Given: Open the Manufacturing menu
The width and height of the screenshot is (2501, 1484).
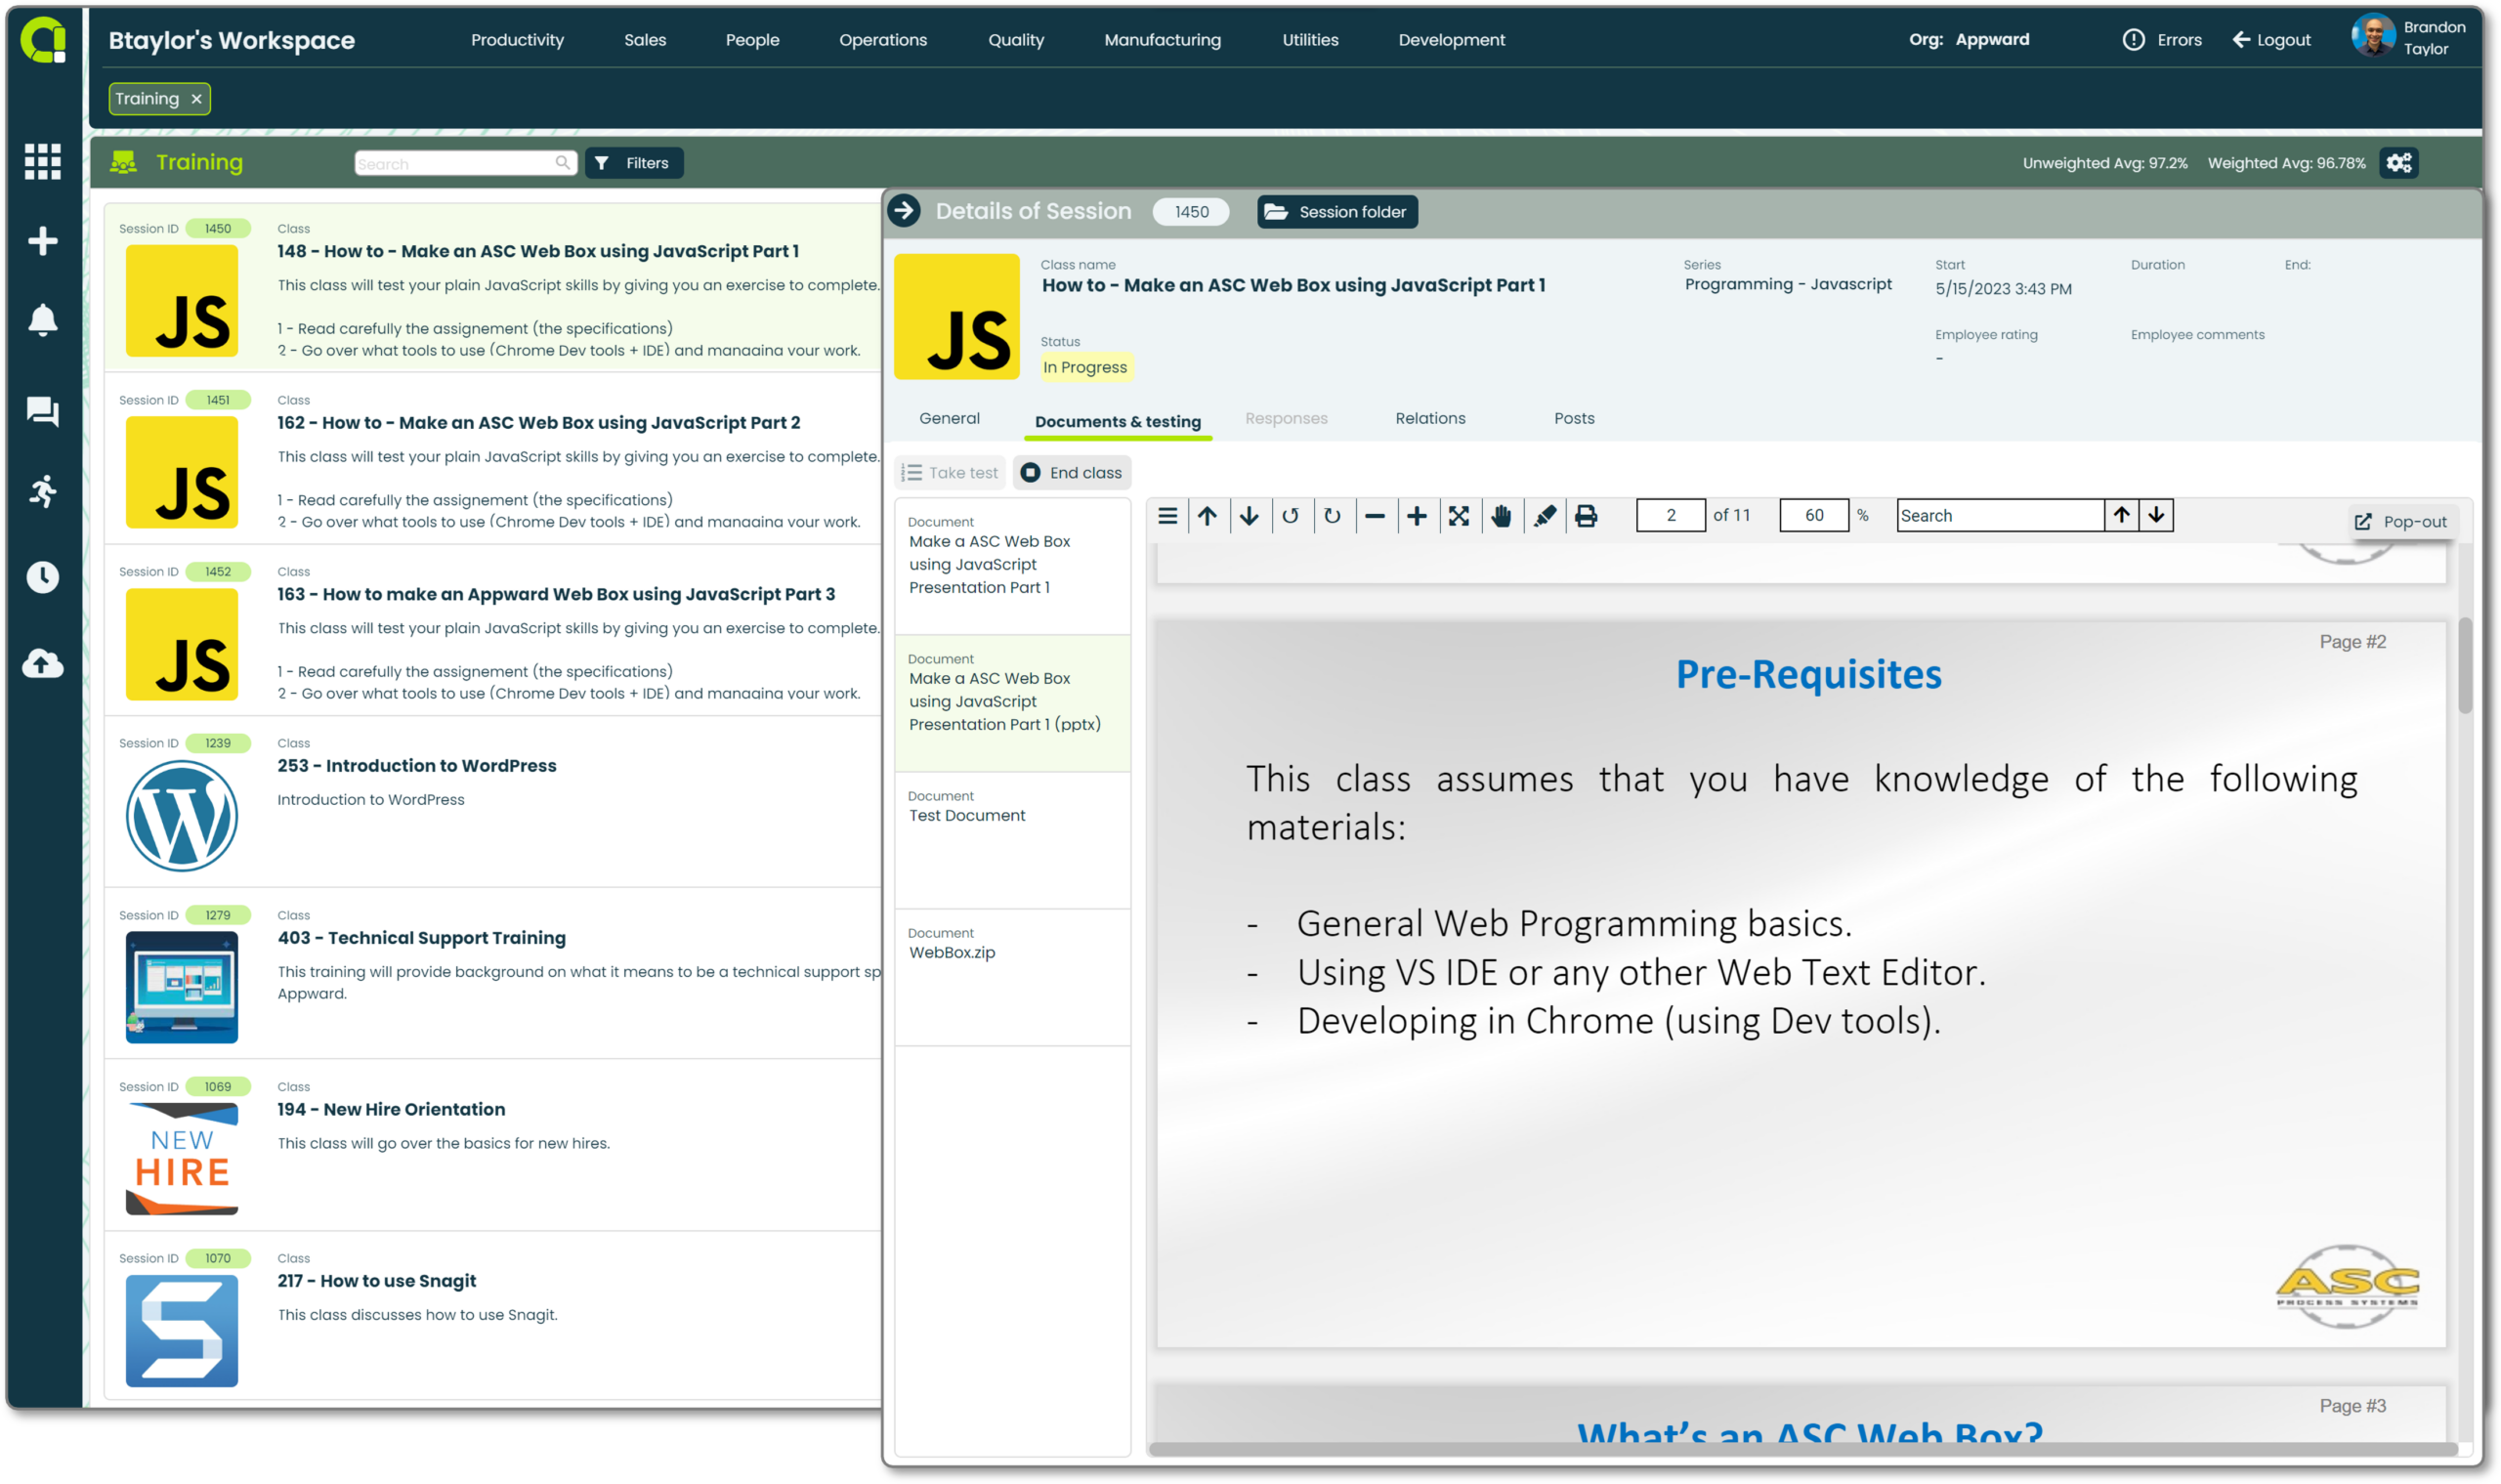Looking at the screenshot, I should point(1162,40).
